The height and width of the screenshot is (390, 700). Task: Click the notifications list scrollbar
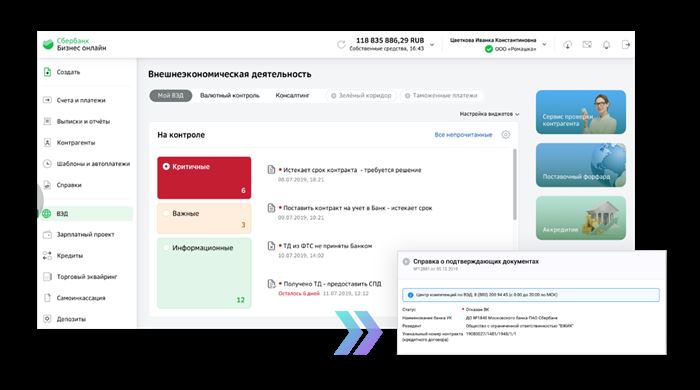515,184
